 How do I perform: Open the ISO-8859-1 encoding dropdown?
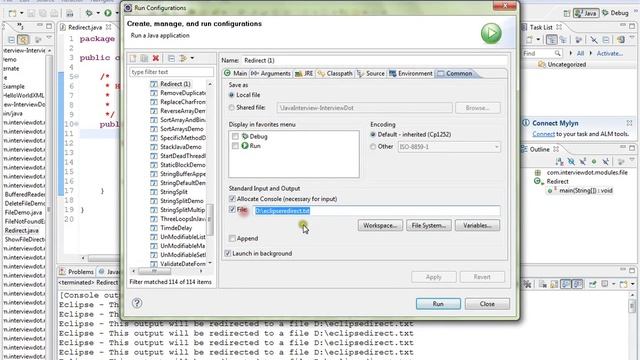click(496, 147)
